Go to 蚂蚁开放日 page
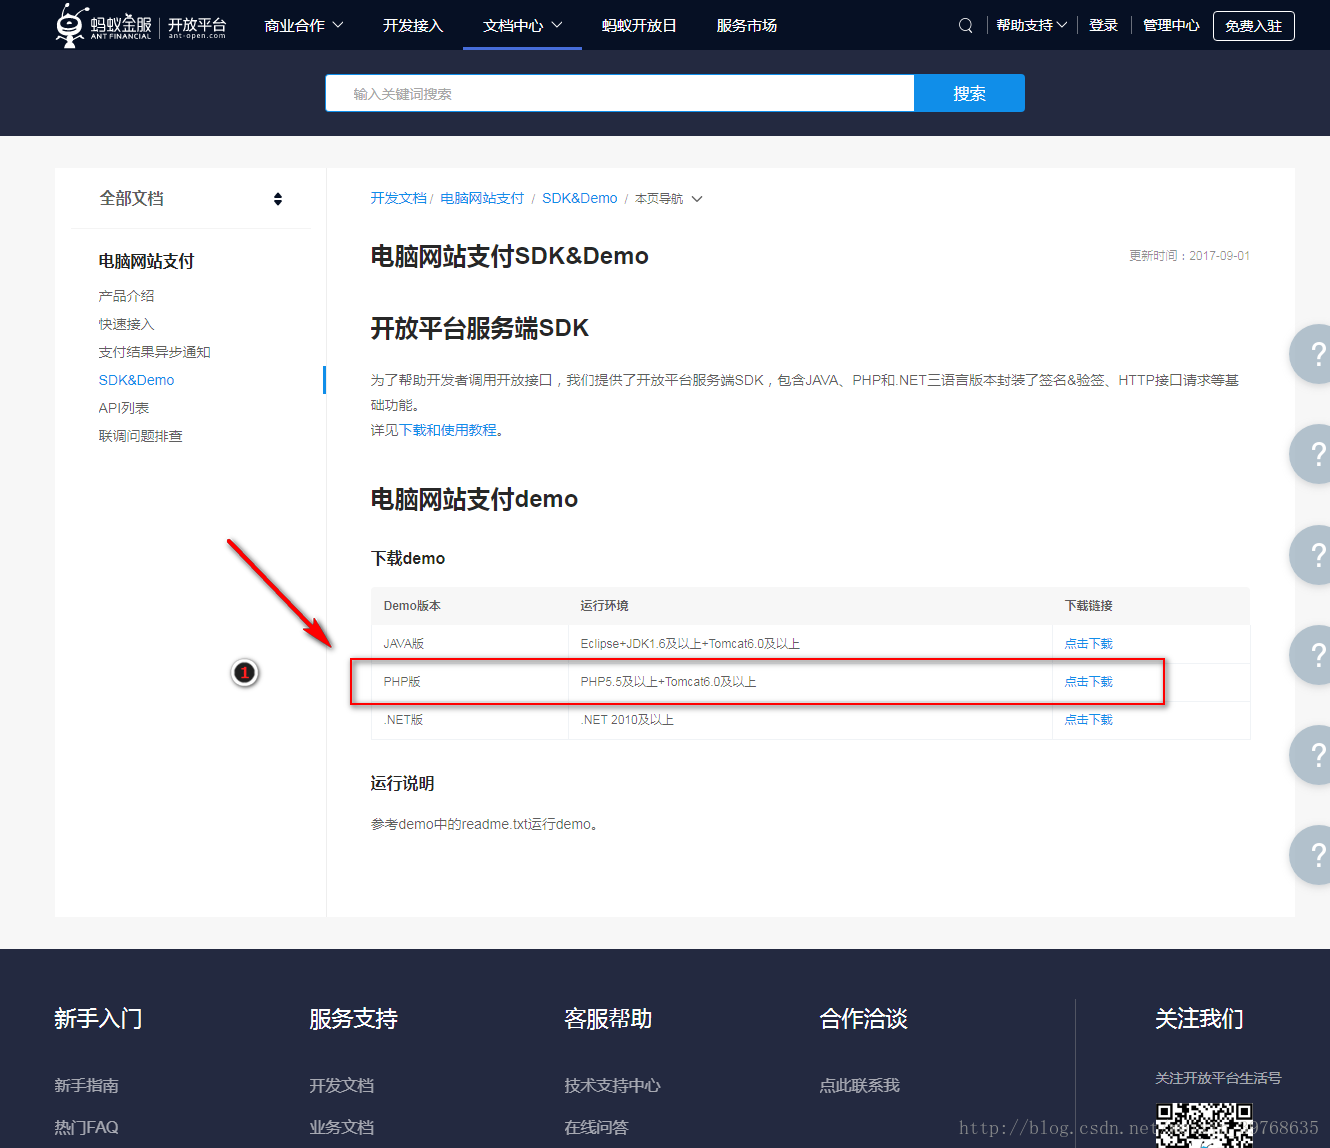The image size is (1330, 1148). (x=640, y=25)
